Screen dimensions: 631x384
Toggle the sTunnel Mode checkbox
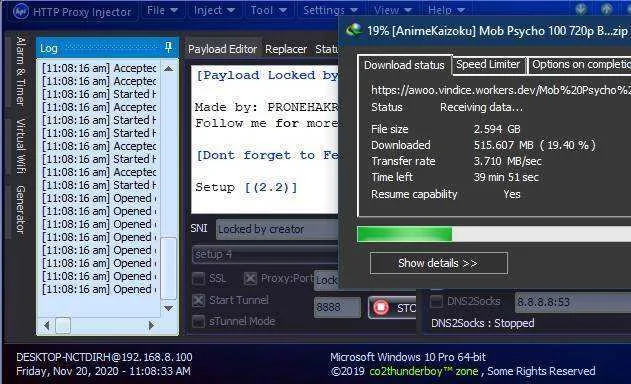point(198,321)
